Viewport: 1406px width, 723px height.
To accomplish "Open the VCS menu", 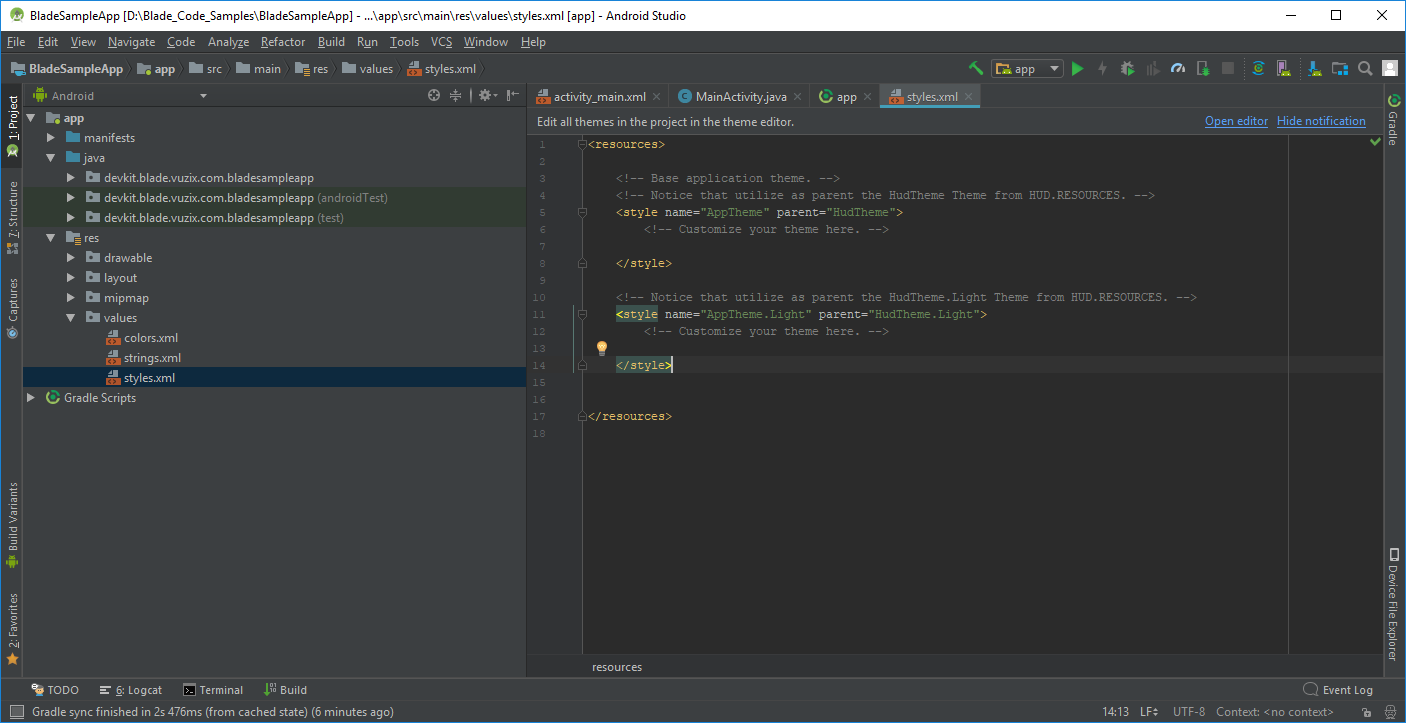I will click(442, 42).
